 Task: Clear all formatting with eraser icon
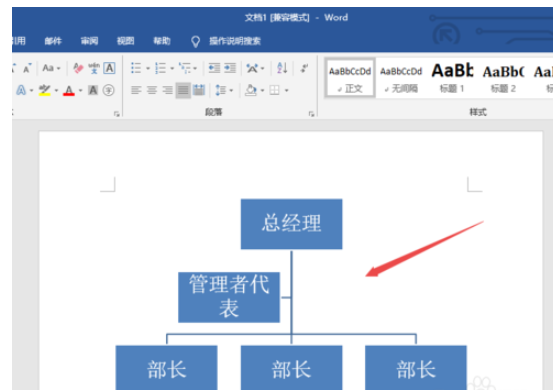(78, 68)
